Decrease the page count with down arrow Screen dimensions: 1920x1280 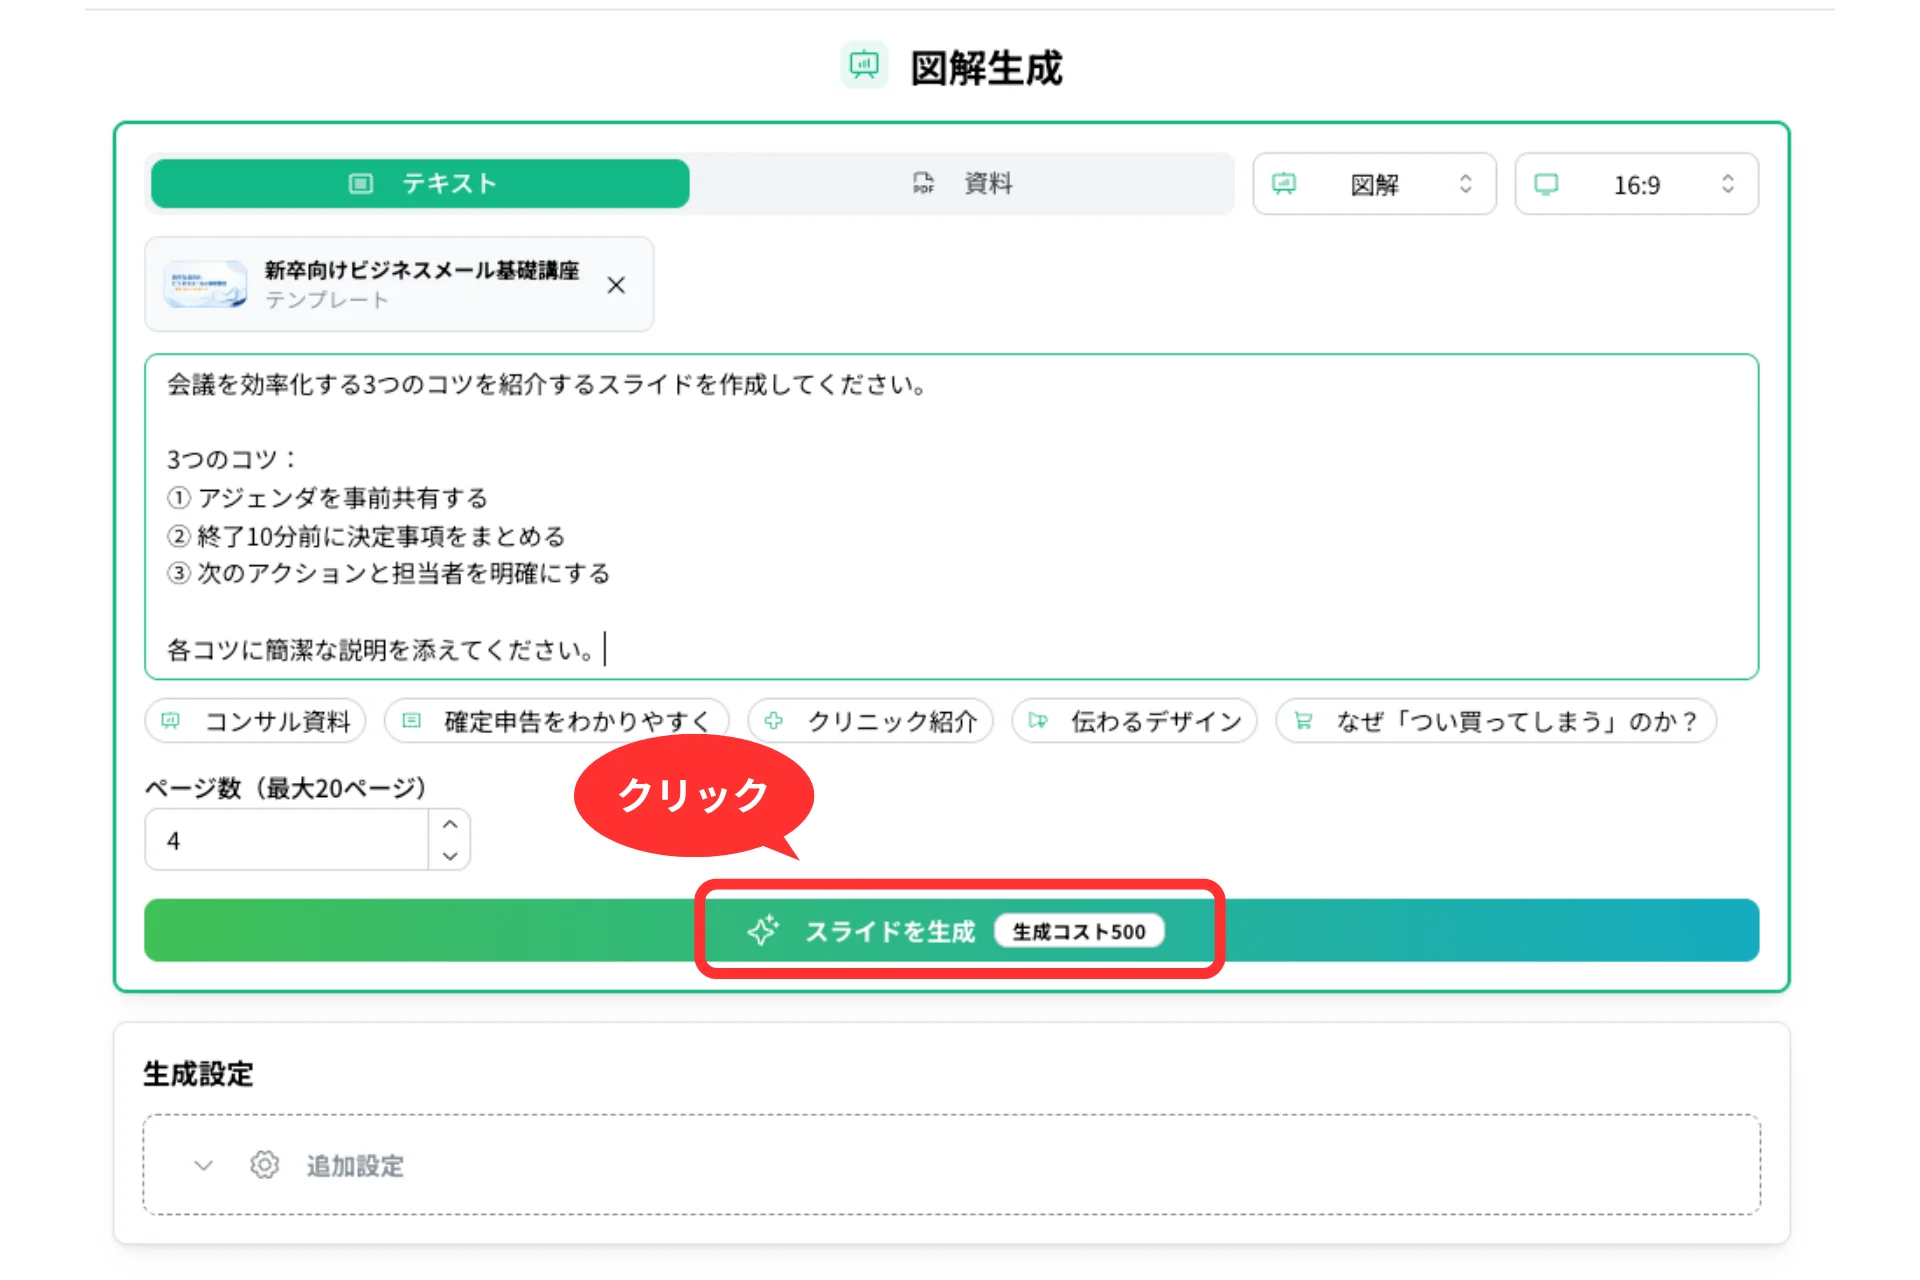point(450,856)
